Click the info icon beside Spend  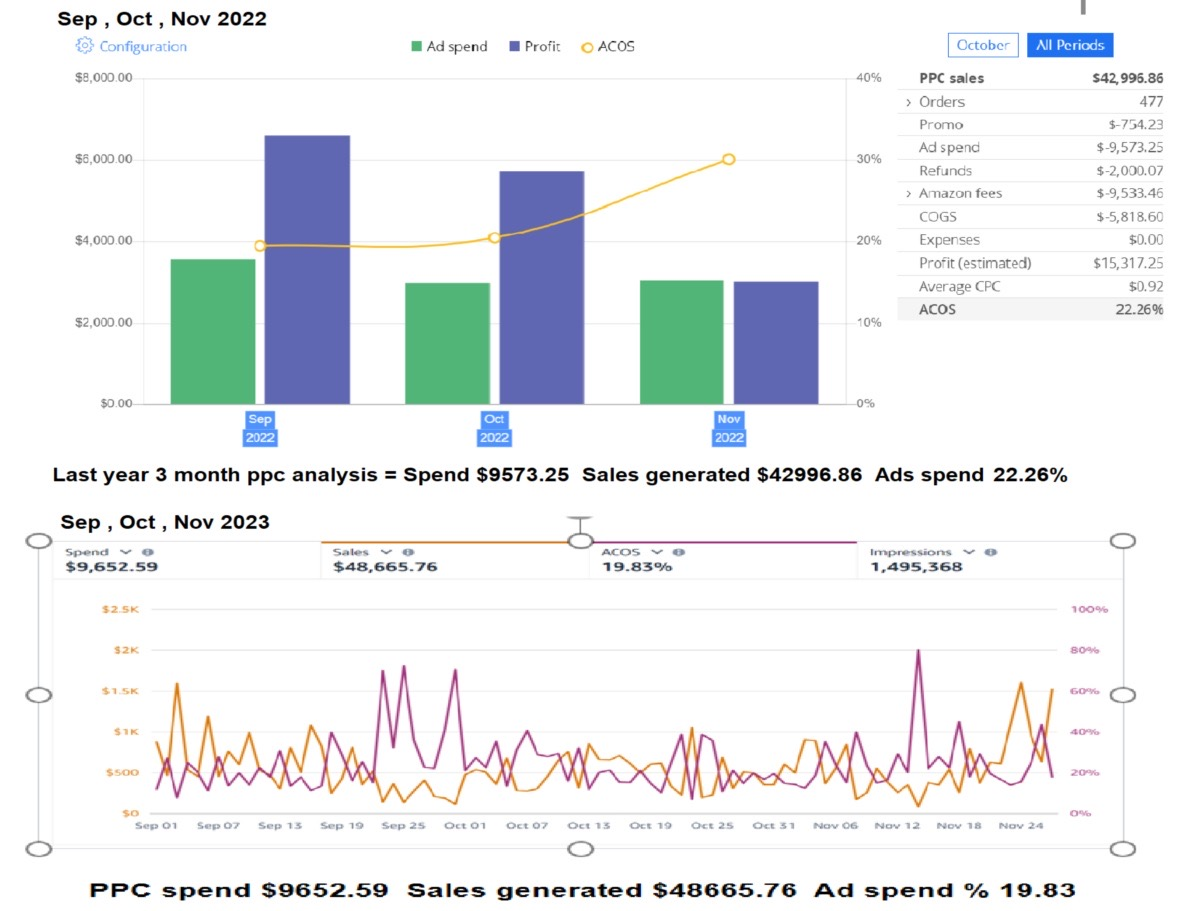click(147, 552)
